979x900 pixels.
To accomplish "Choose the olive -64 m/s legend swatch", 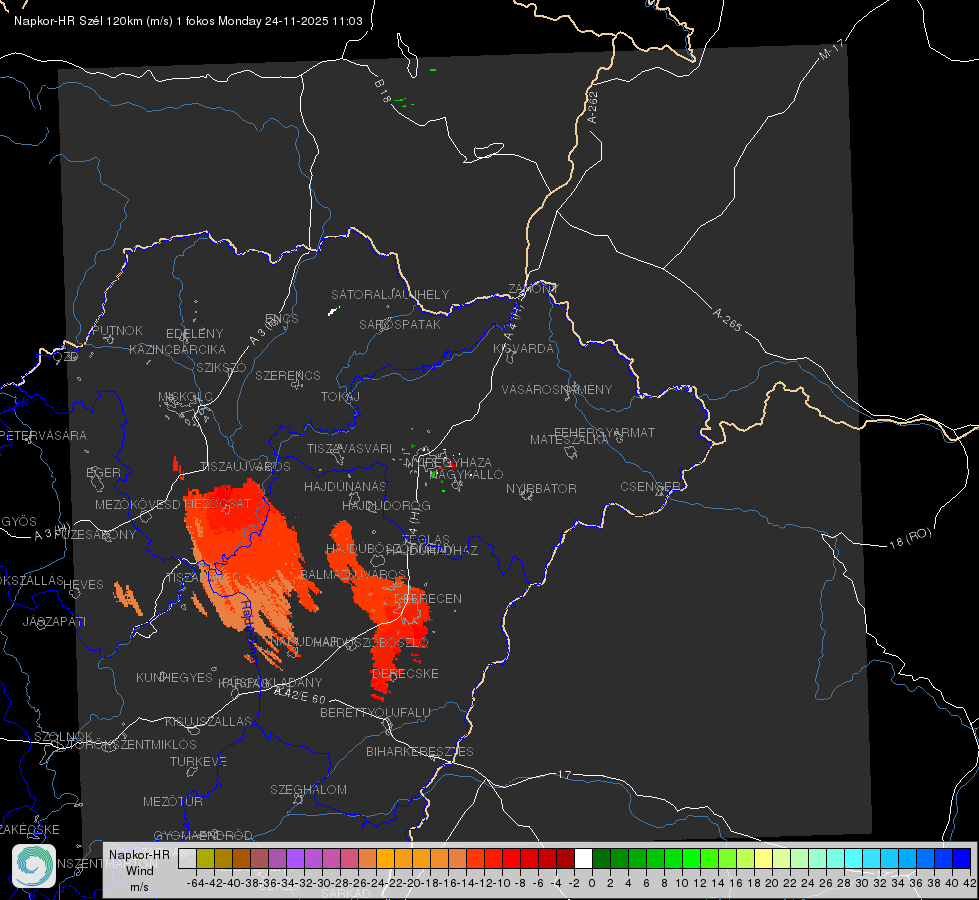I will (x=205, y=858).
